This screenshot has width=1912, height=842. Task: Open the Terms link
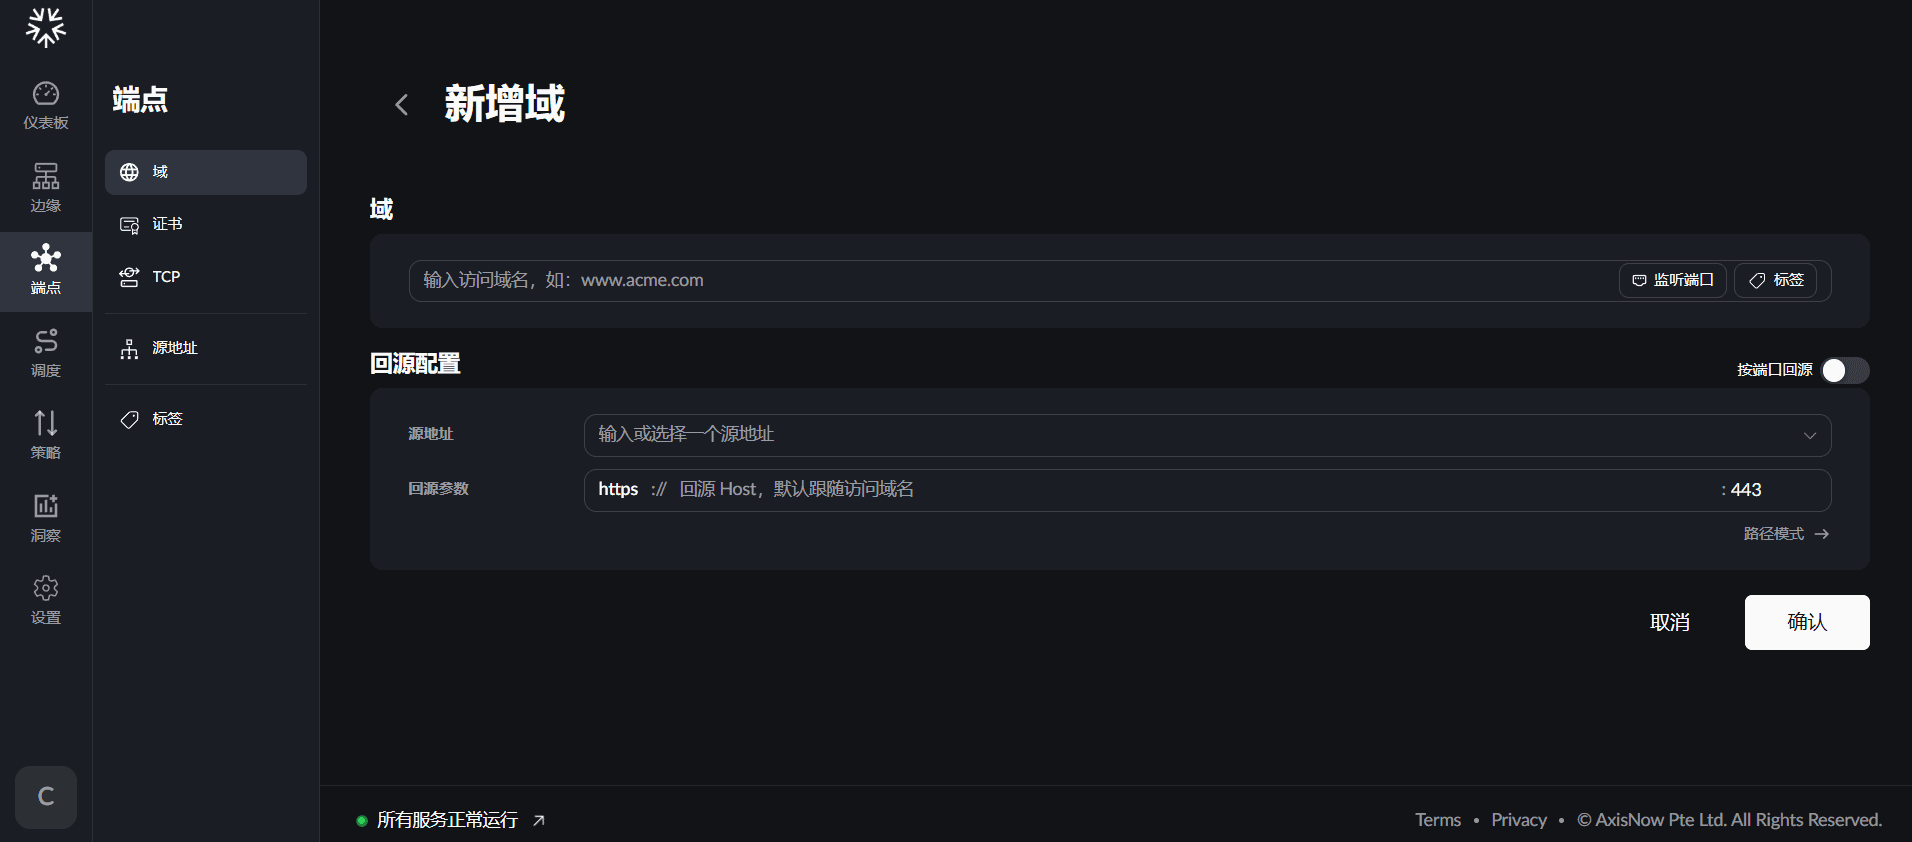pyautogui.click(x=1438, y=820)
